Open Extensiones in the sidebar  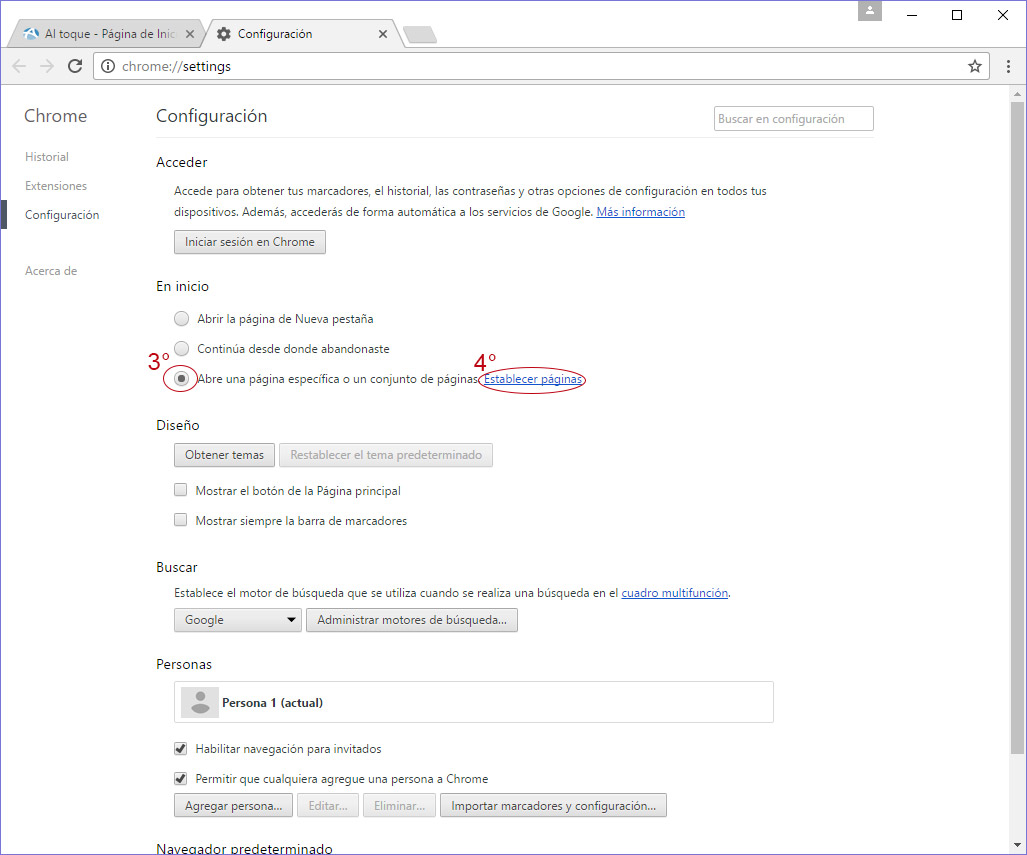point(56,186)
